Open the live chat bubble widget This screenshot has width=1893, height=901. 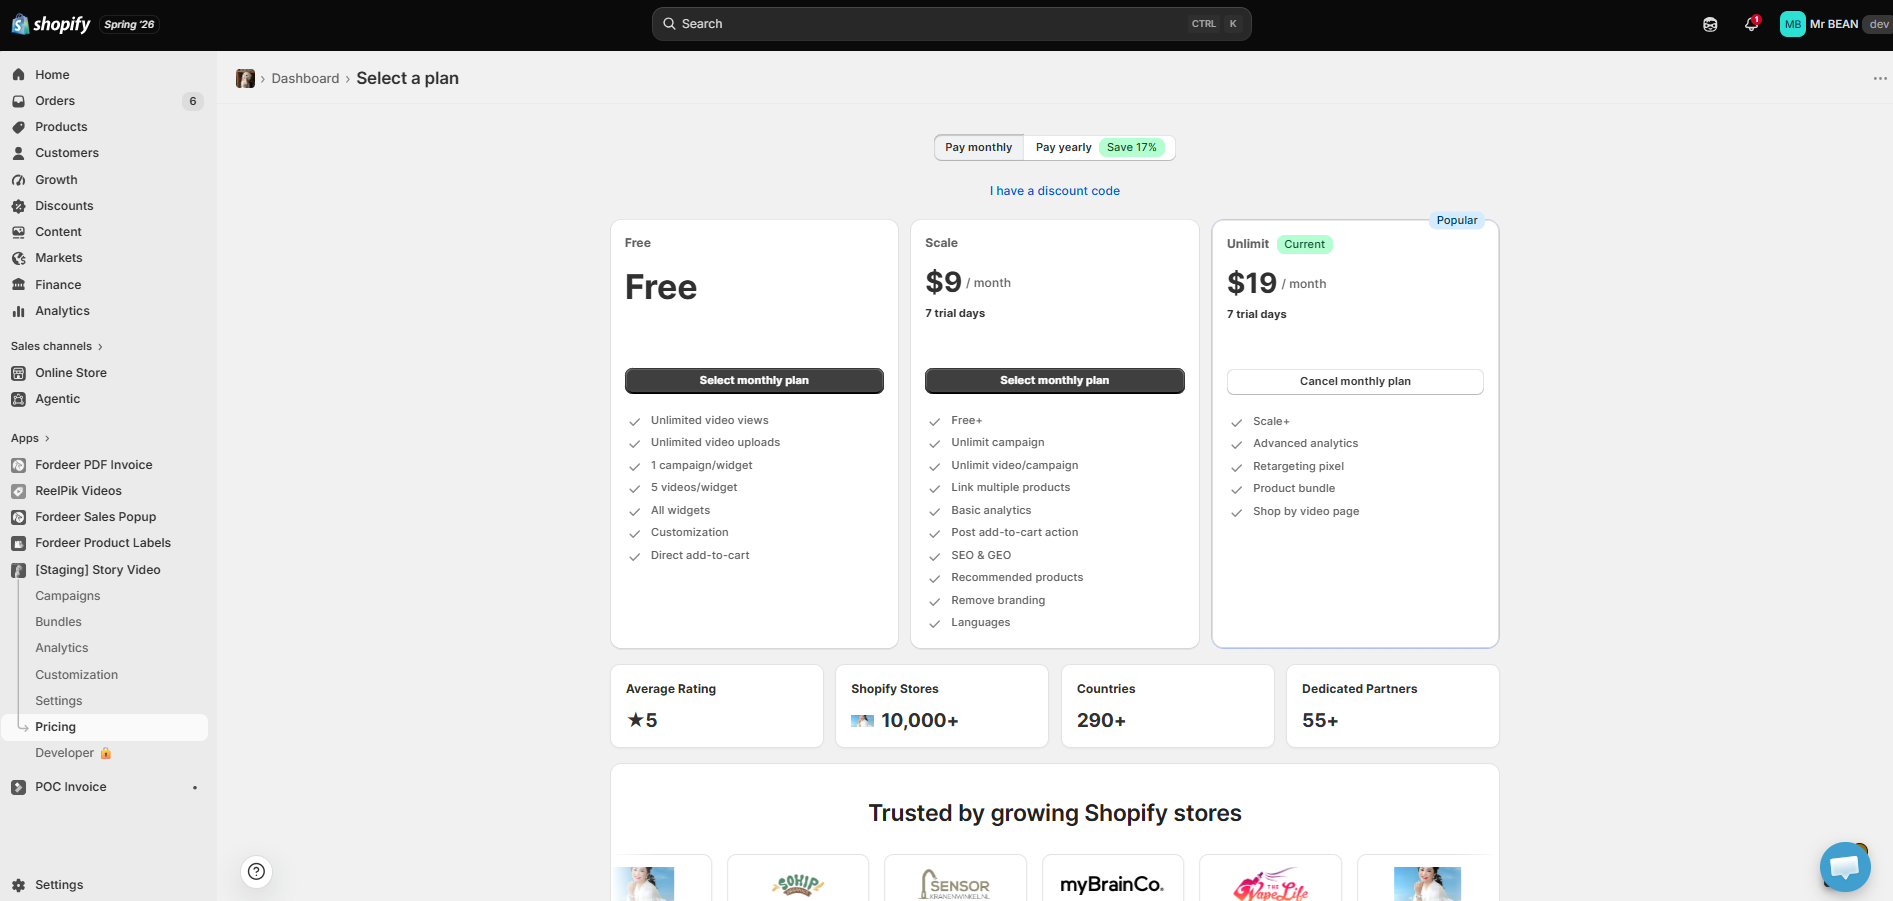point(1845,867)
